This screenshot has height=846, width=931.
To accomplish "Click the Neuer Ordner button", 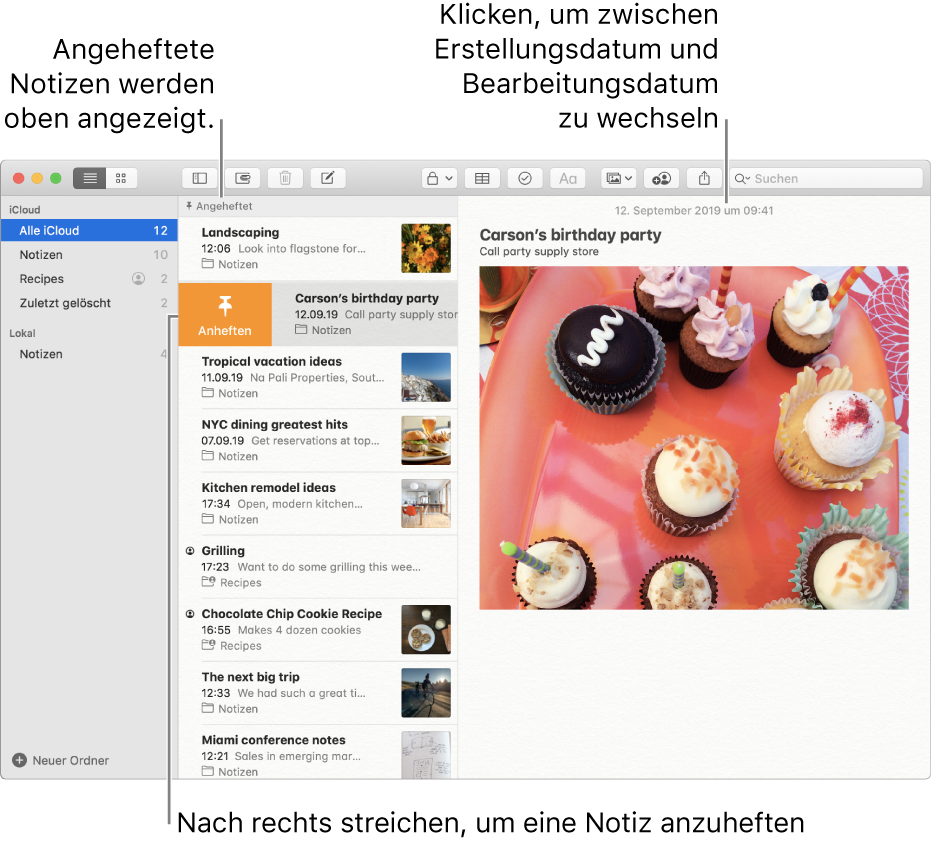I will pos(60,760).
